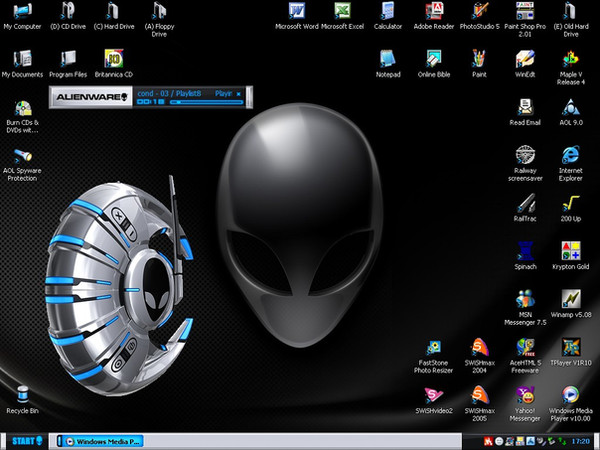Click the taskbar clock showing 17:20

(580, 440)
